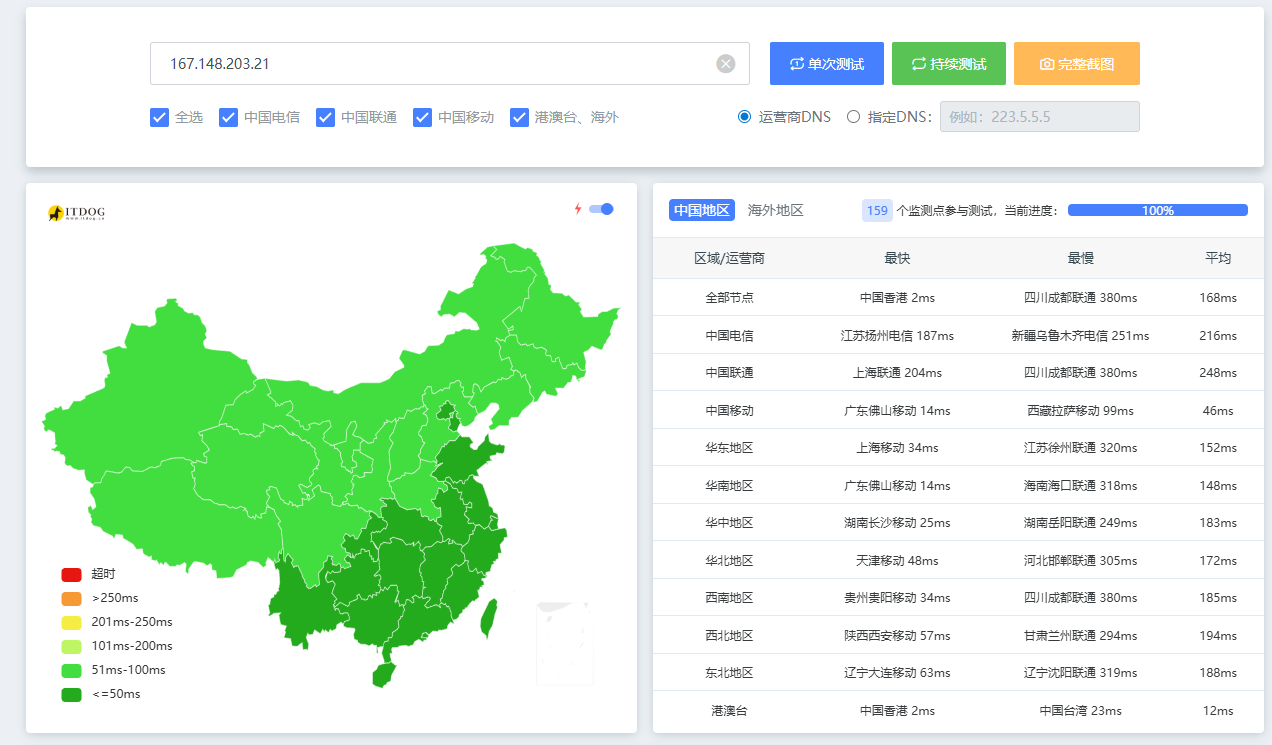Uncheck the 全选 checkbox
This screenshot has width=1272, height=745.
[159, 117]
